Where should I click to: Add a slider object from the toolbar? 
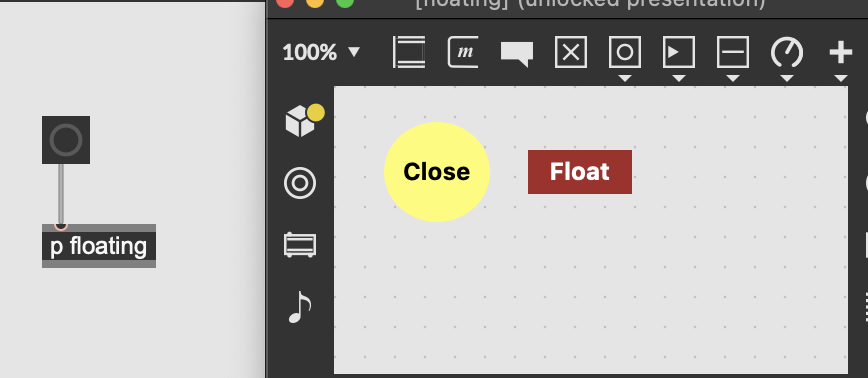[733, 53]
